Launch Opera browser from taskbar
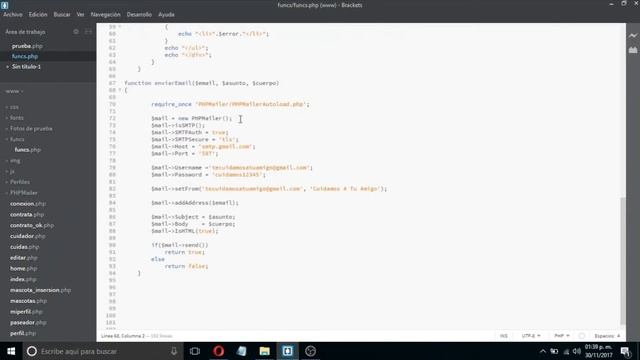This screenshot has height=360, width=640. 218,351
